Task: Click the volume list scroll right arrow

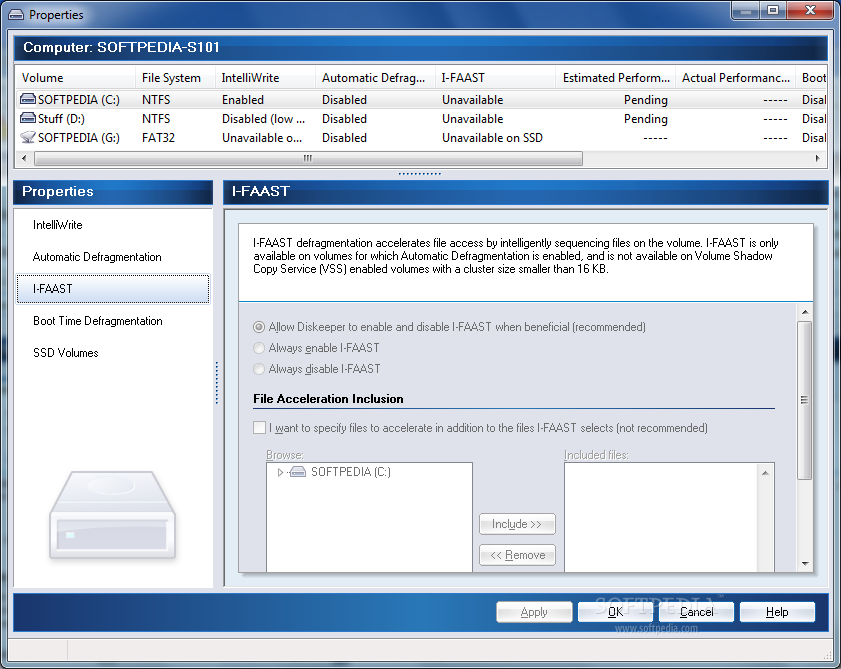Action: [817, 158]
